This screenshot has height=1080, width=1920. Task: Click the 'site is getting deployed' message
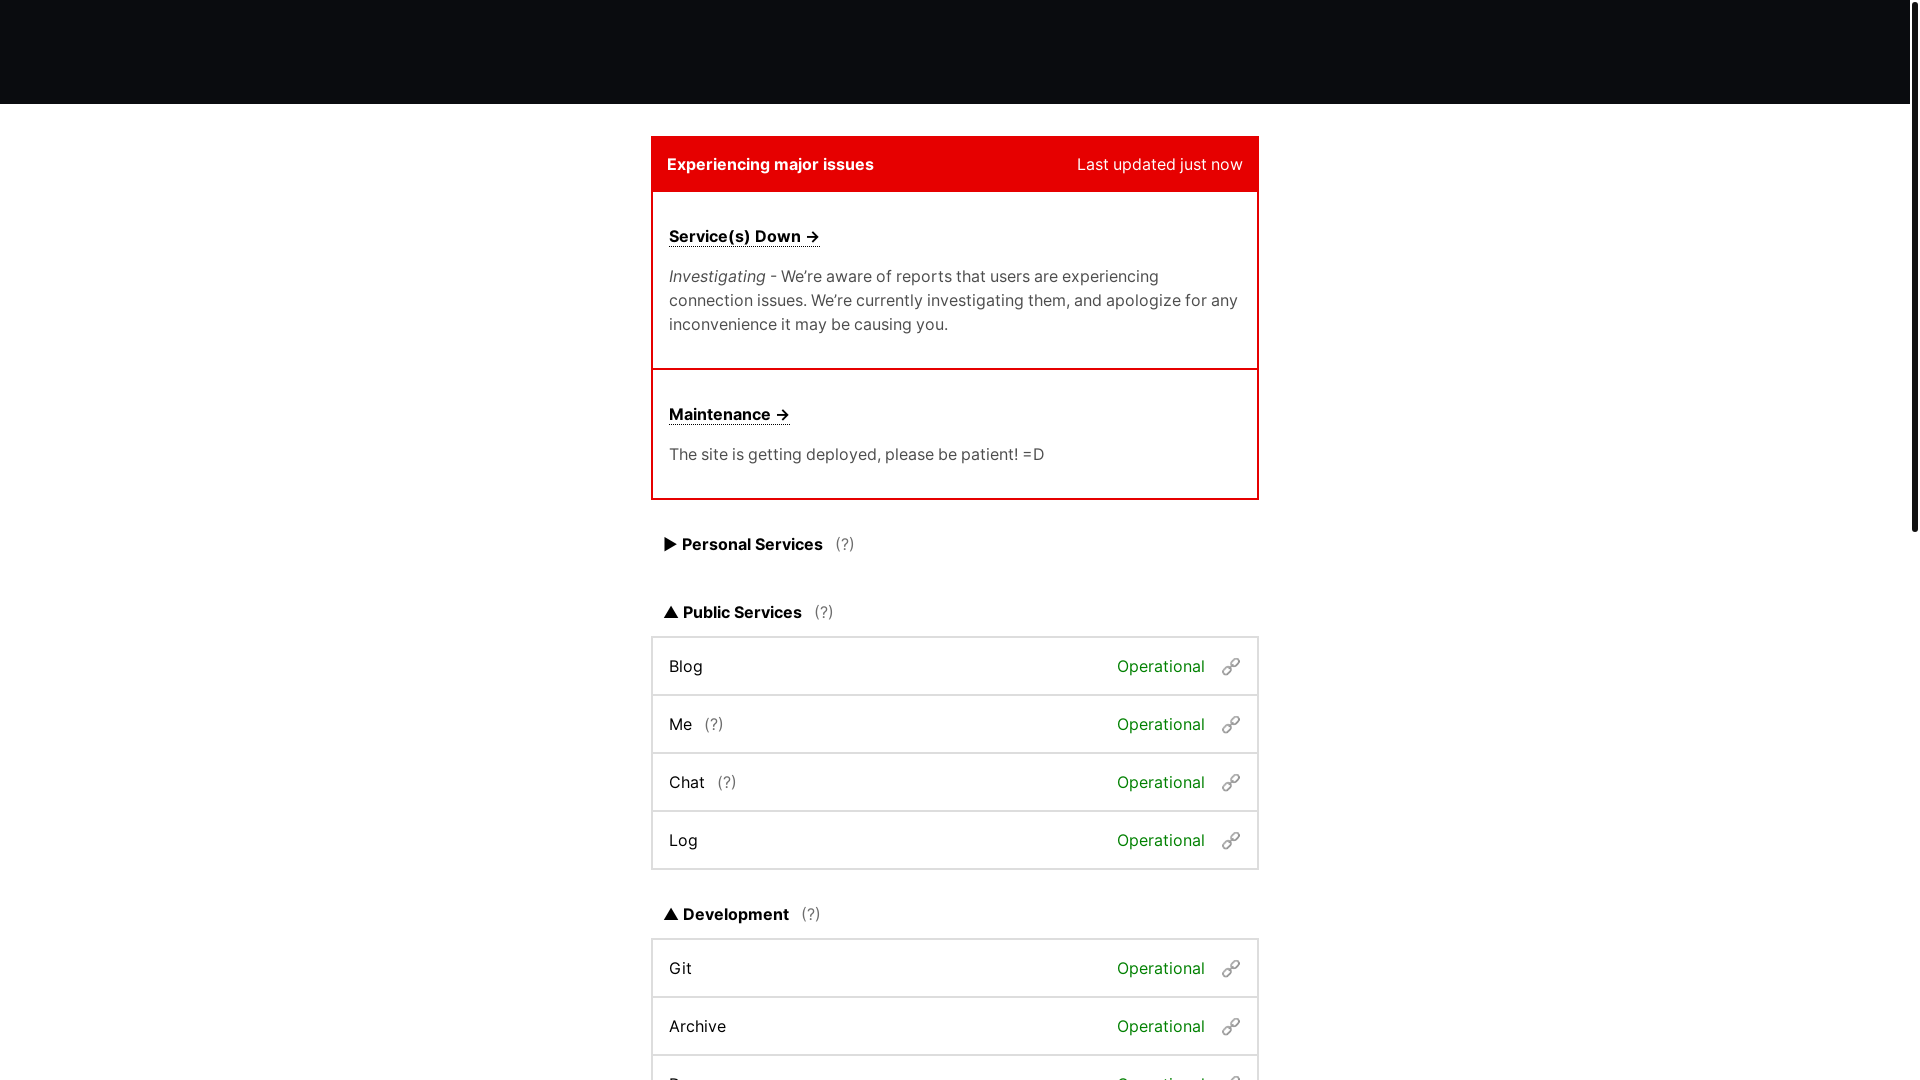pyautogui.click(x=856, y=454)
